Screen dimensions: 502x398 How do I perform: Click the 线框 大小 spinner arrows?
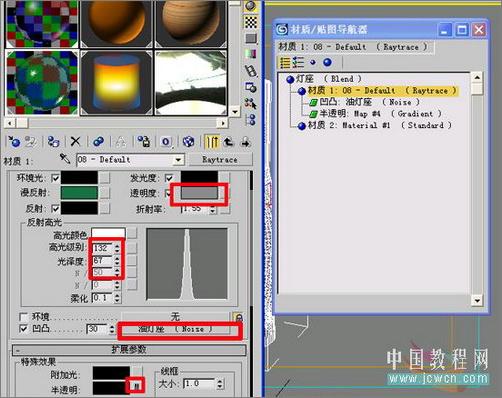click(x=219, y=384)
